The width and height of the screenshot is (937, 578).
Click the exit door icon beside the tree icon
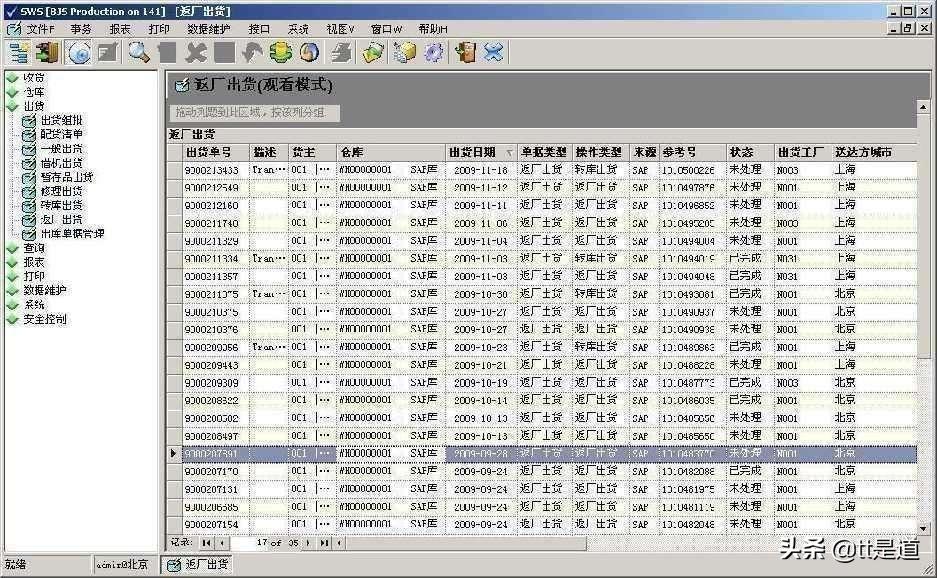[x=47, y=53]
